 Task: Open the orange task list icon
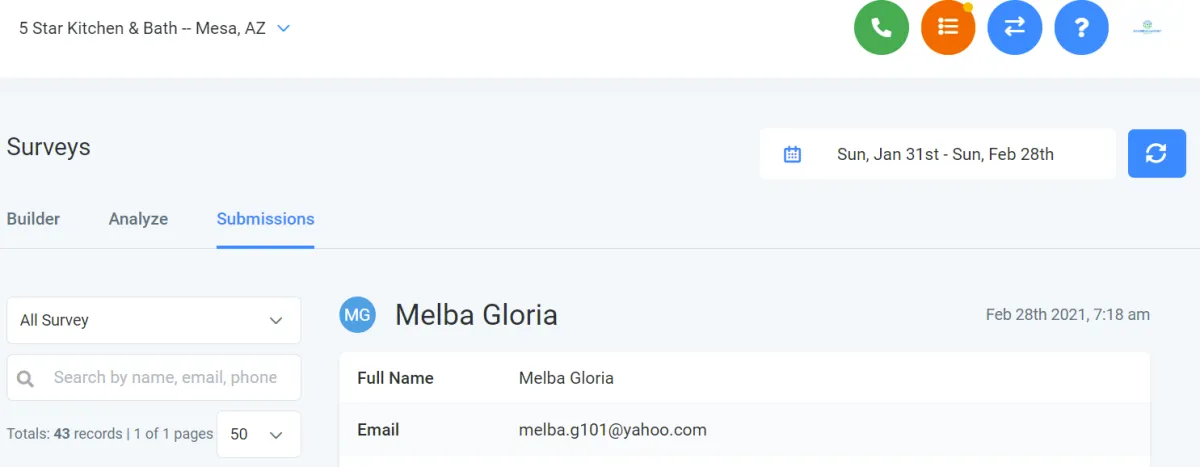(948, 28)
